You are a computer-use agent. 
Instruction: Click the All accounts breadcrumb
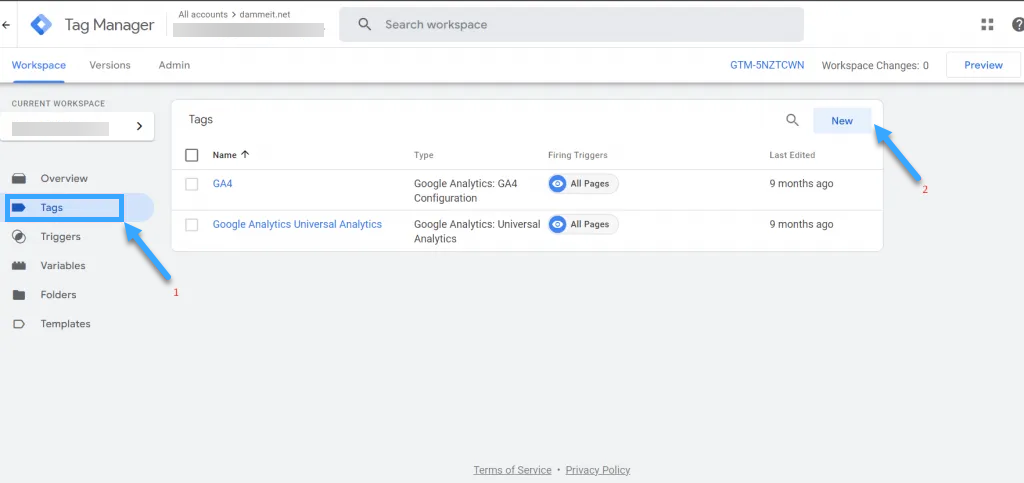click(203, 14)
